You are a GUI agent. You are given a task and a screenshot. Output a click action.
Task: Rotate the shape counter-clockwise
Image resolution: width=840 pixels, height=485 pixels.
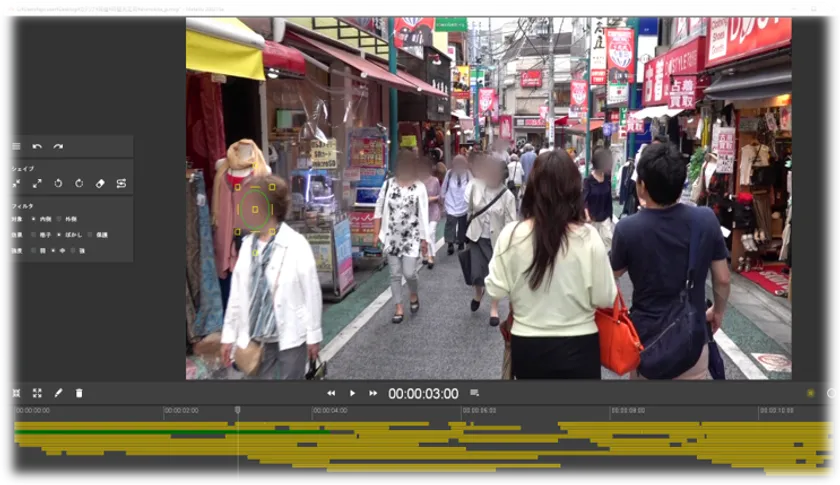click(x=58, y=184)
